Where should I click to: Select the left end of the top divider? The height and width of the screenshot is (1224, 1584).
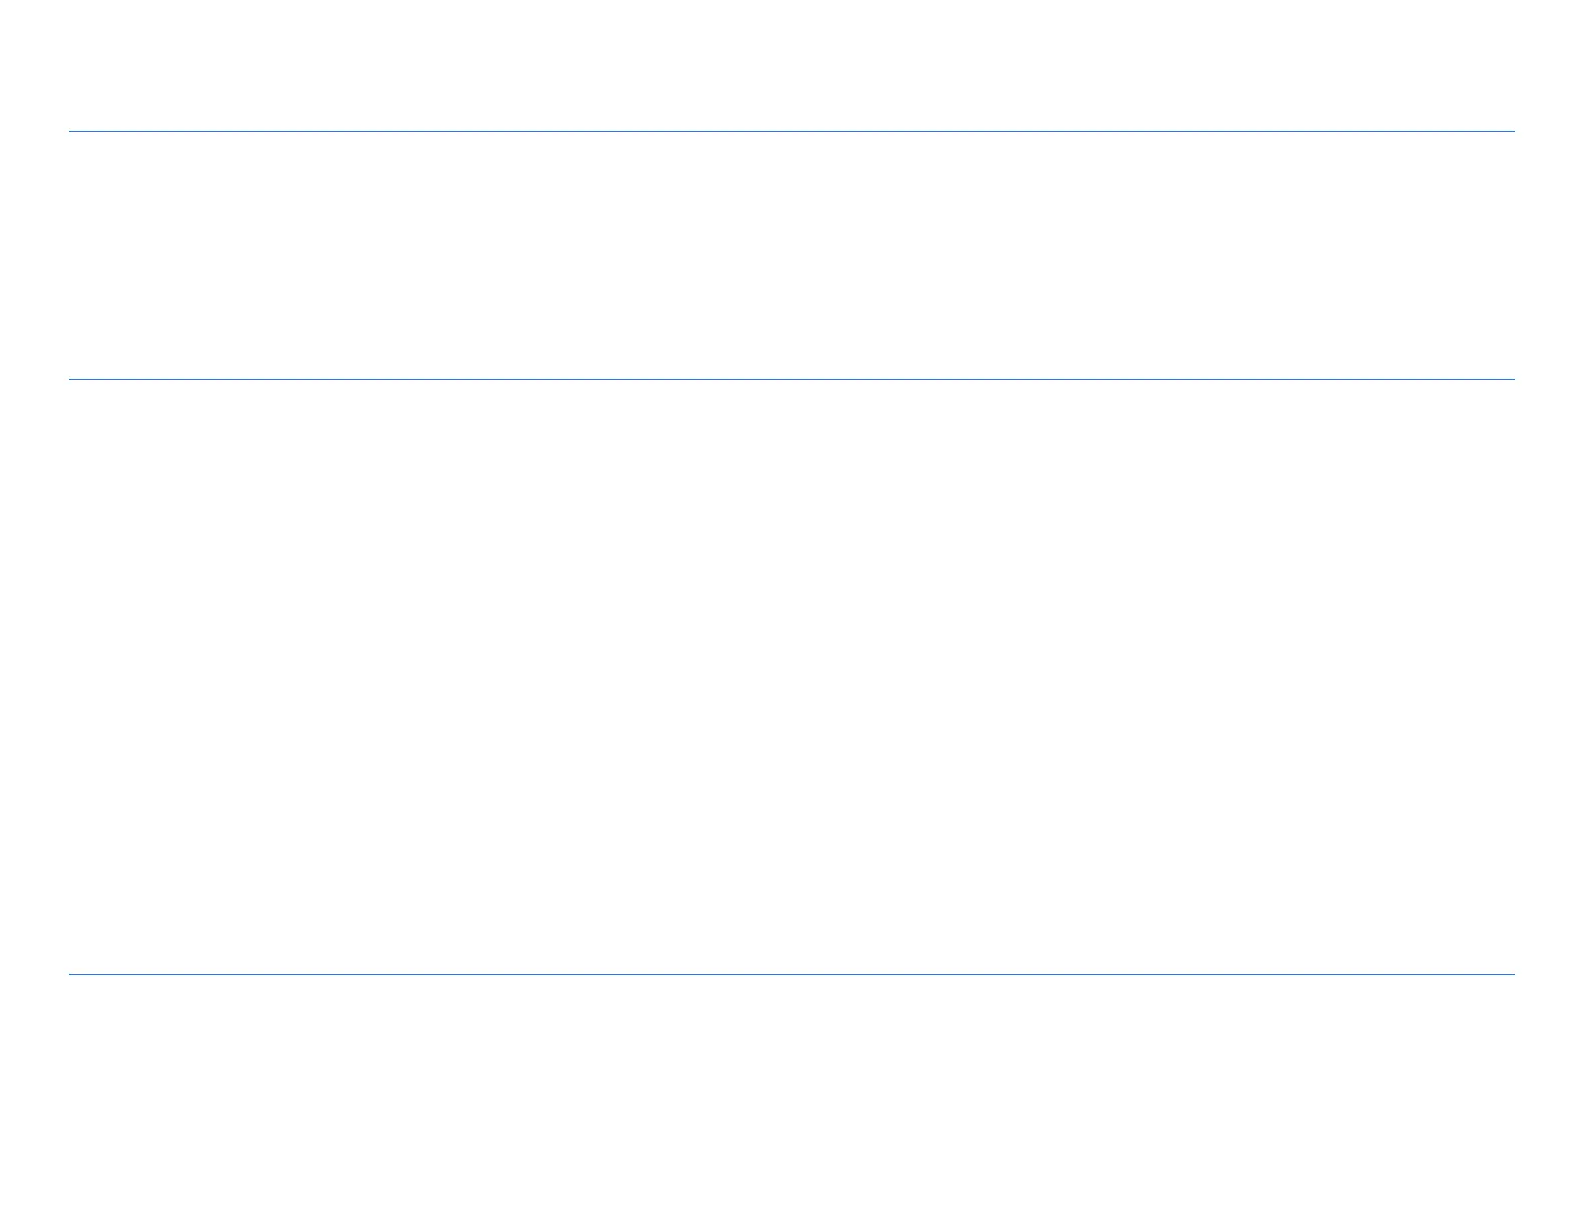70,131
